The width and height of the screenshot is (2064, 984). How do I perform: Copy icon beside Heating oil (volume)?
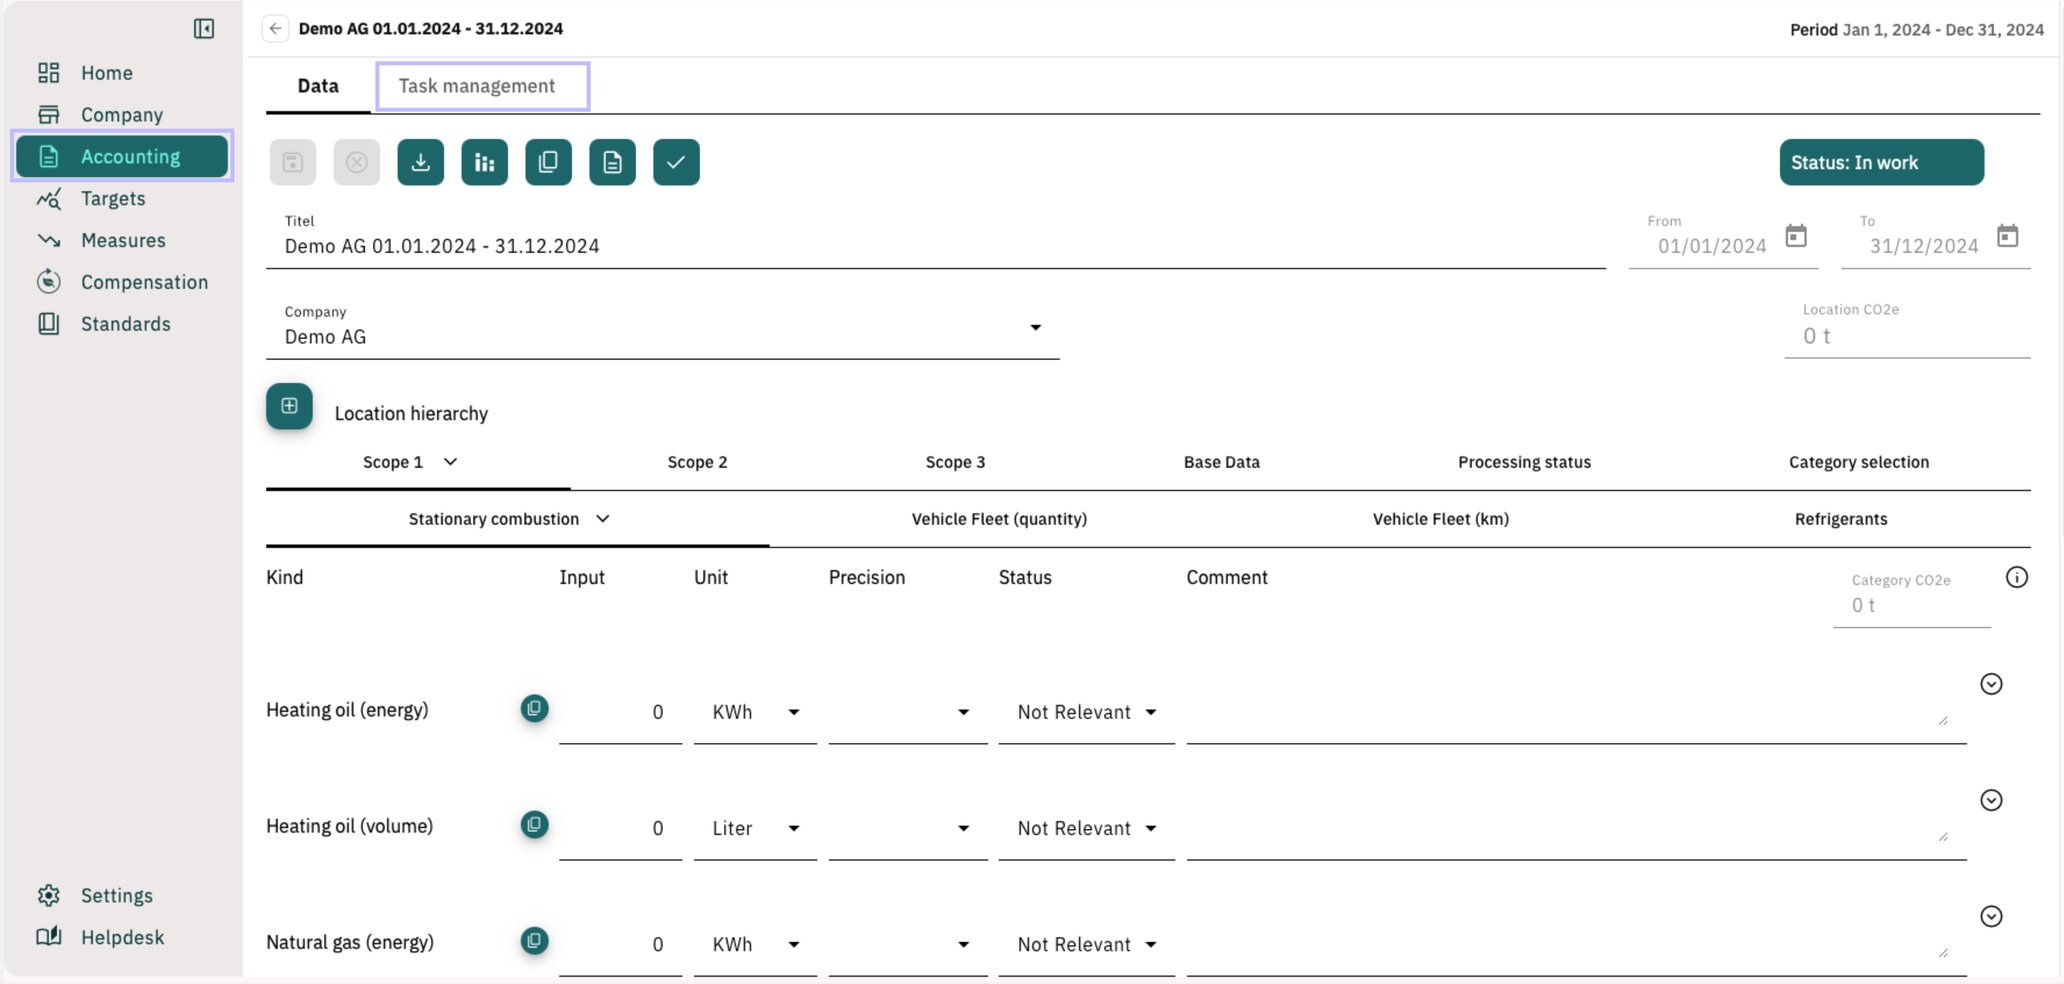(535, 825)
